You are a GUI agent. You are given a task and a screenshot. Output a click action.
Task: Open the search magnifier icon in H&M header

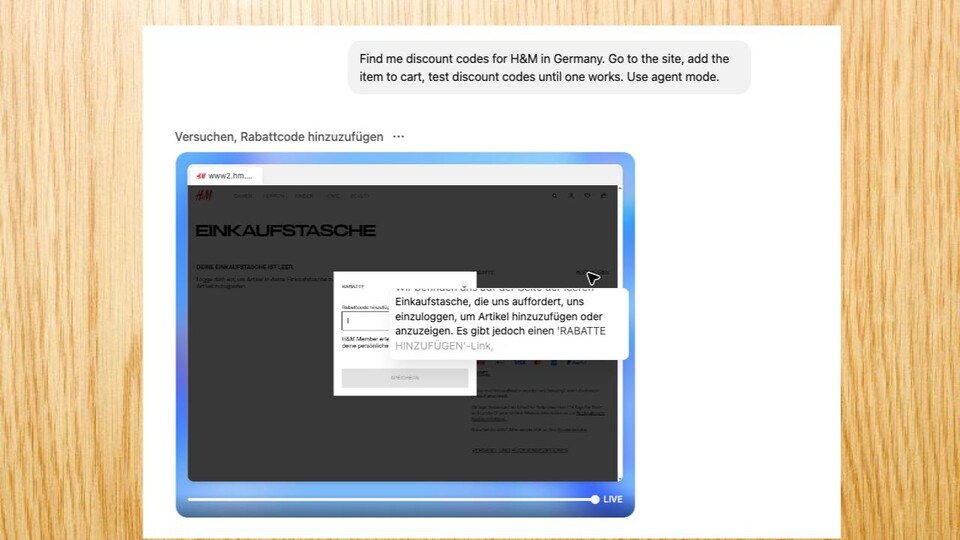click(x=555, y=196)
